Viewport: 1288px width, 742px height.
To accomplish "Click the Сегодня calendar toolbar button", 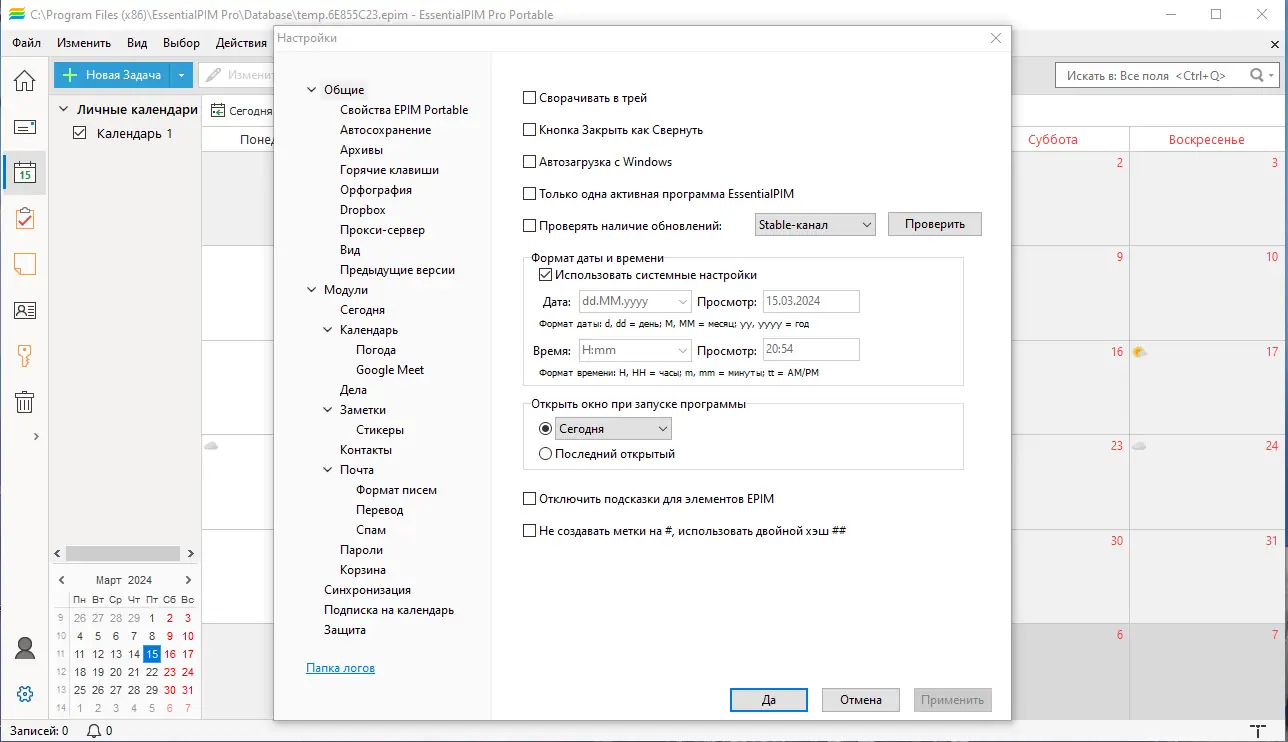I will 241,111.
